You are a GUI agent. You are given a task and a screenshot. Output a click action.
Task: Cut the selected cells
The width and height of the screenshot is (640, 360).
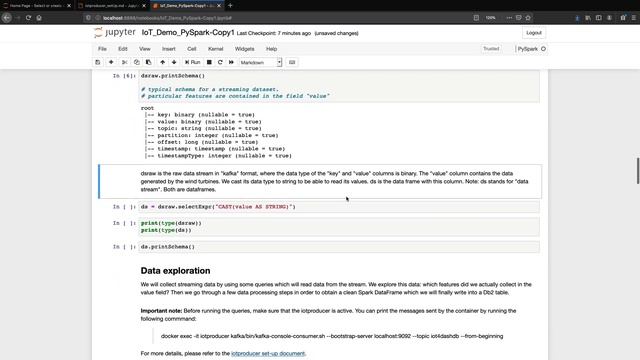coord(124,62)
